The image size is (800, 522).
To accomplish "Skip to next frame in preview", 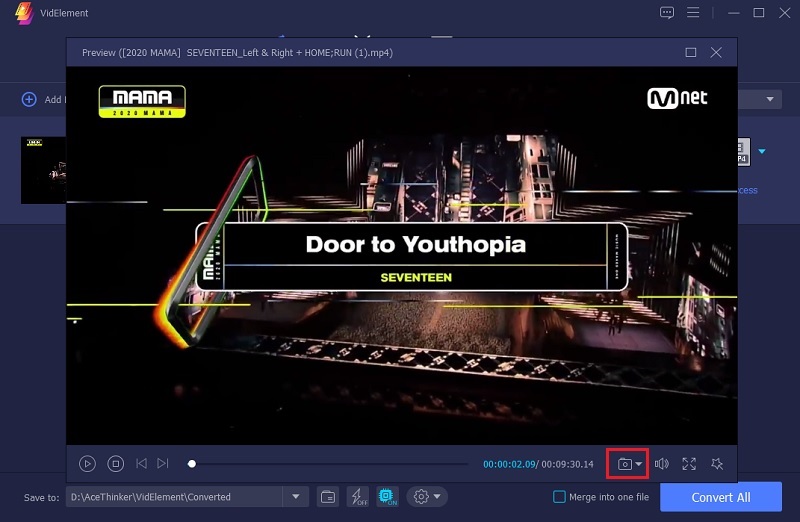I will [x=163, y=463].
